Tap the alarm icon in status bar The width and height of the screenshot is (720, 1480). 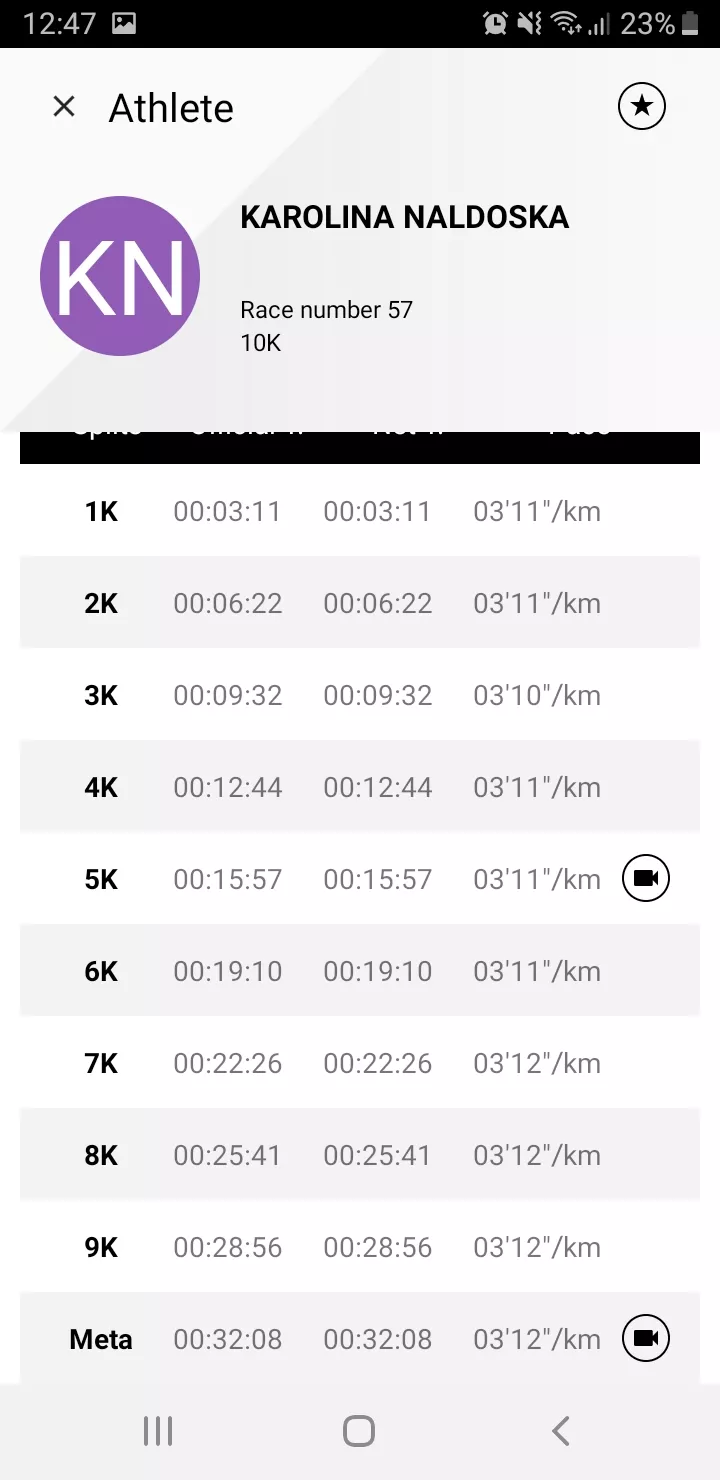coord(495,23)
